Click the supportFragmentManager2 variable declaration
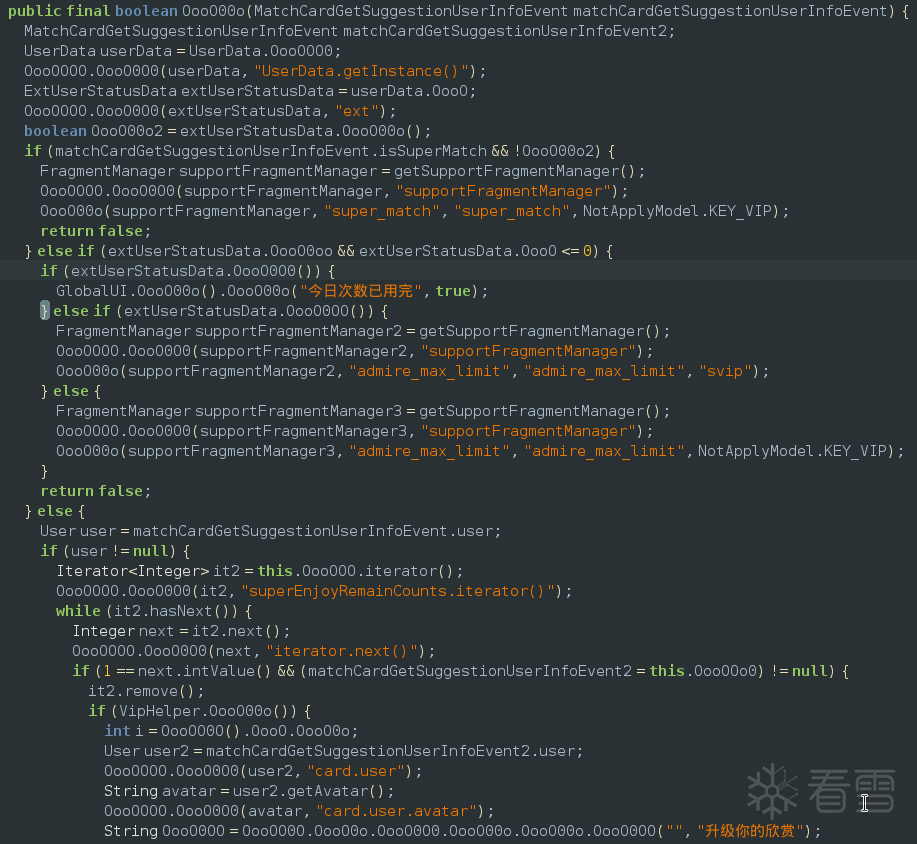This screenshot has height=844, width=917. (x=299, y=332)
